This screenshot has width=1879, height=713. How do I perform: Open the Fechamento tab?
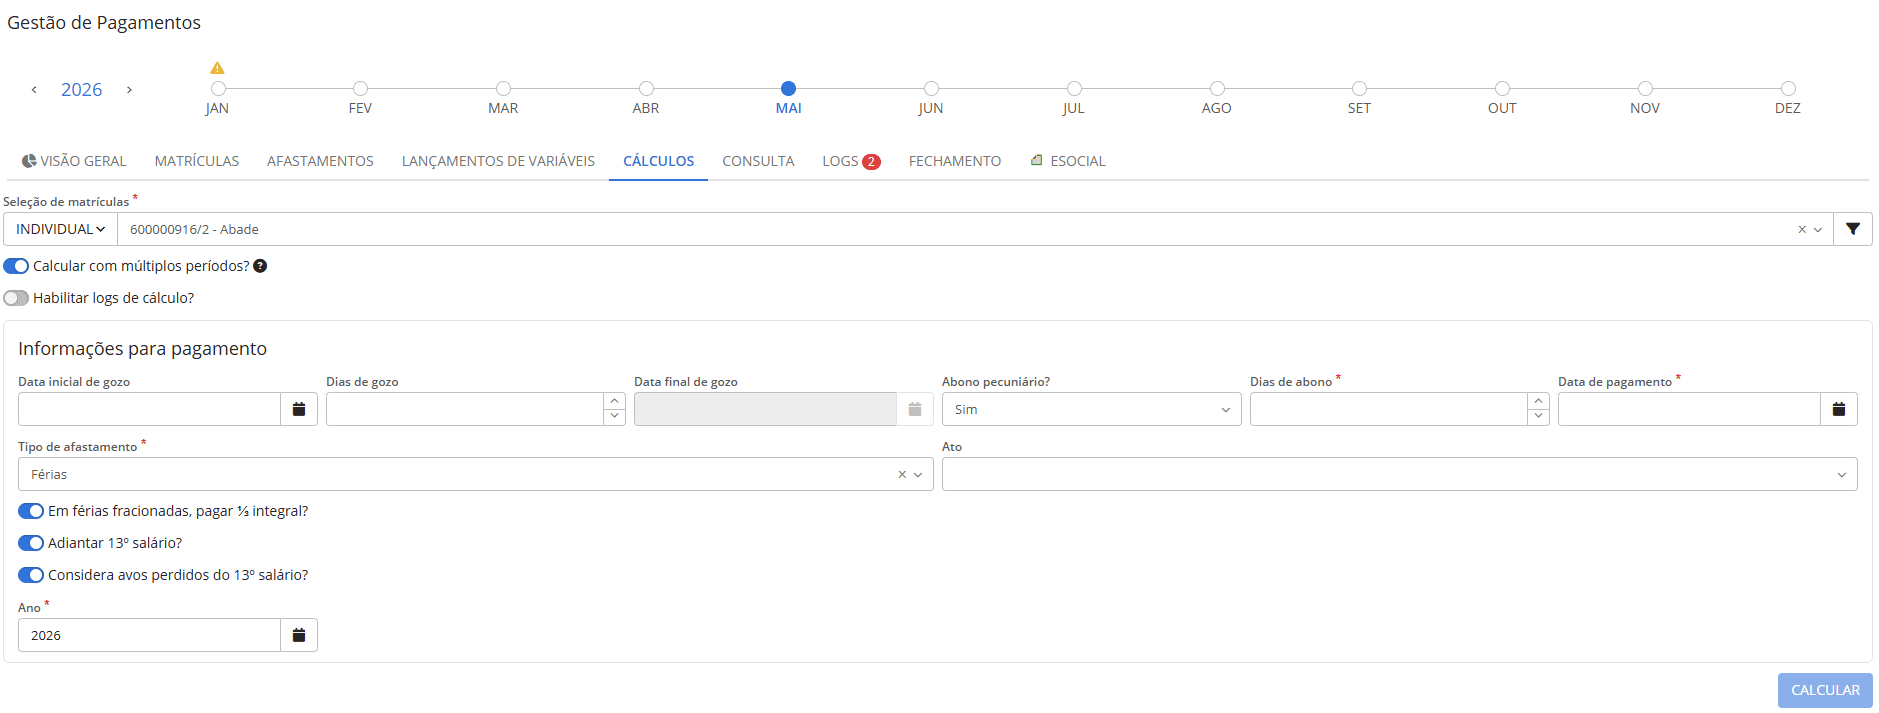(x=954, y=161)
